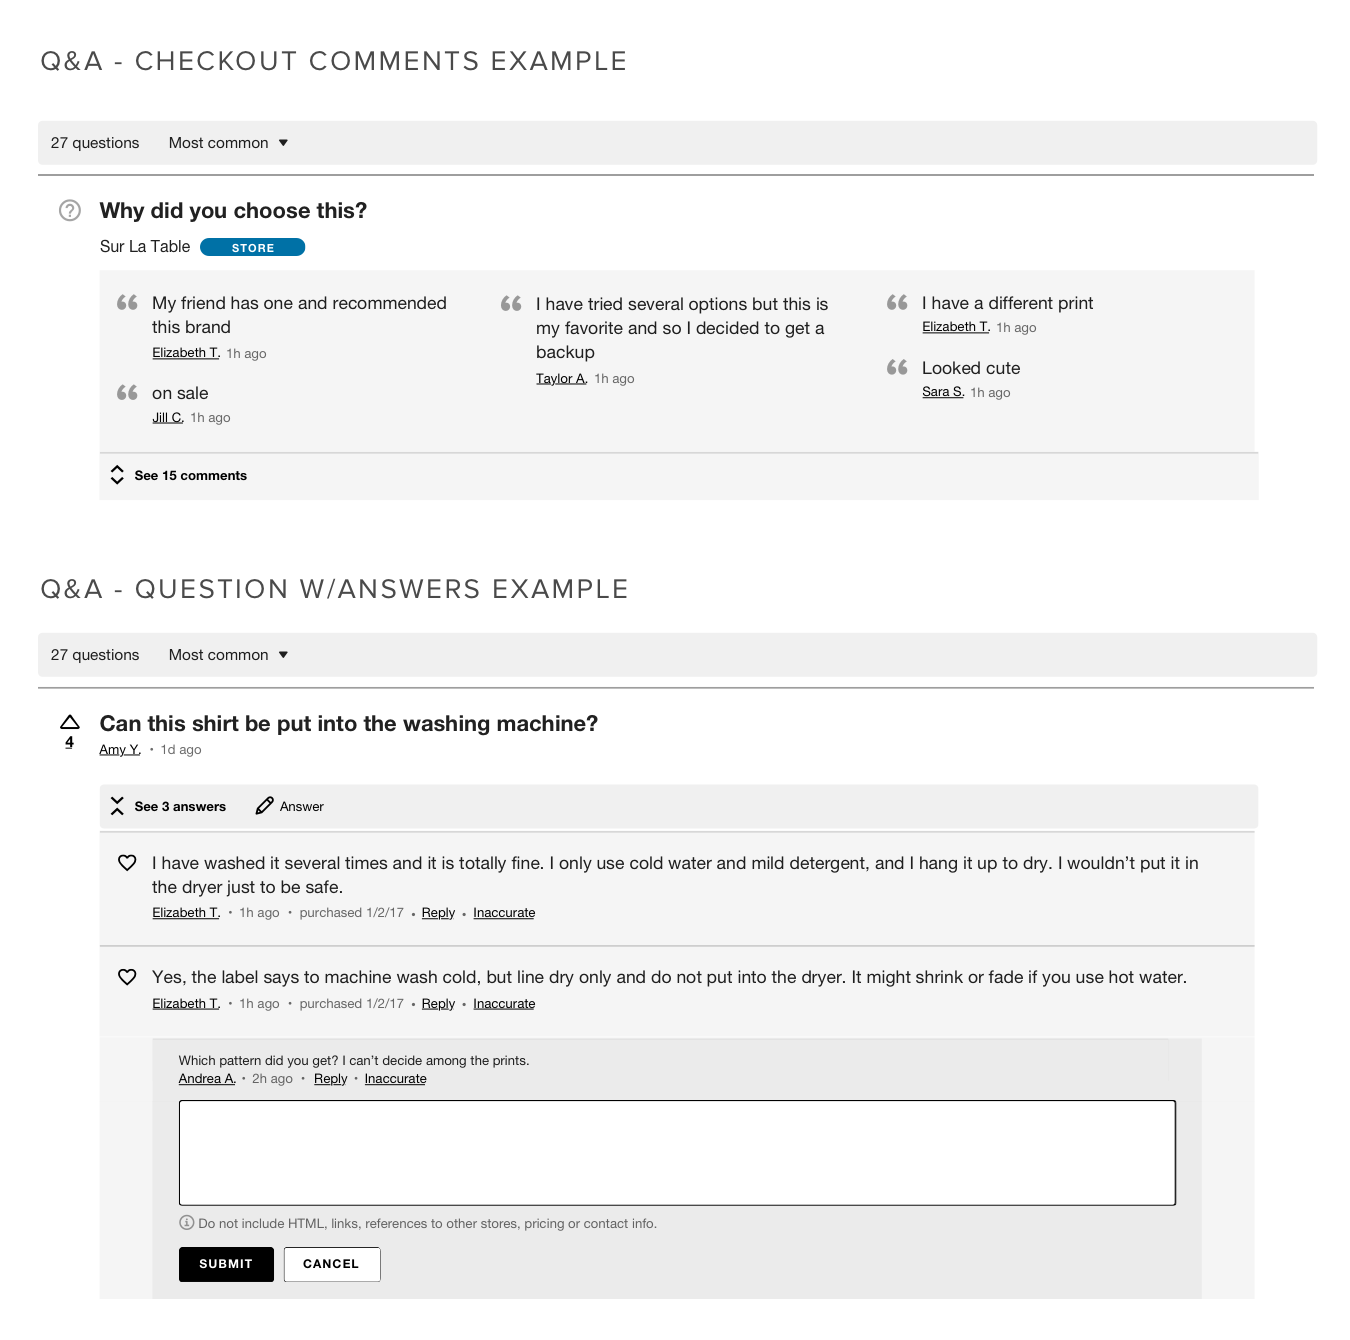The width and height of the screenshot is (1350, 1340).
Task: Open Jill C. profile link
Action: pyautogui.click(x=167, y=418)
